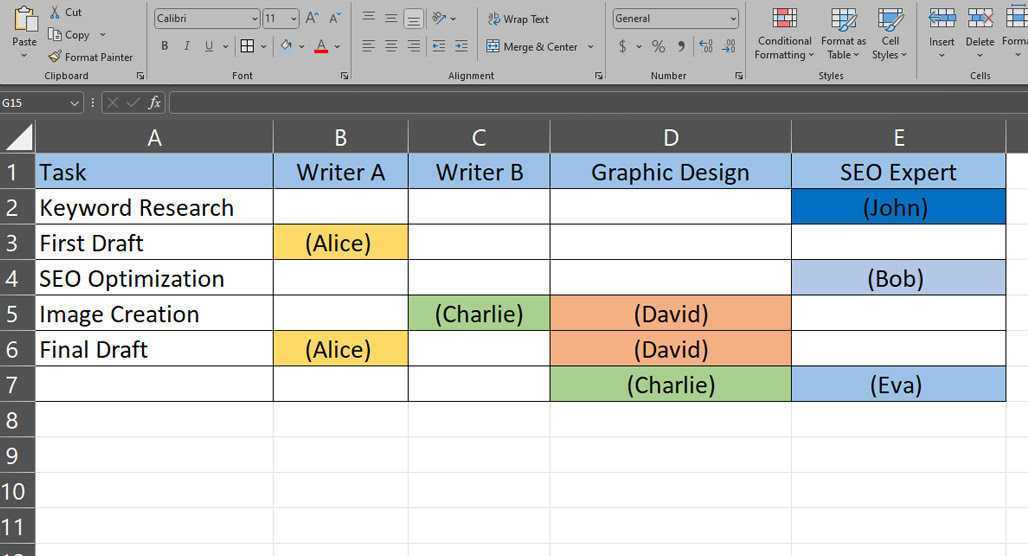The height and width of the screenshot is (556, 1028).
Task: Increase font size with larger A icon
Action: pos(312,18)
